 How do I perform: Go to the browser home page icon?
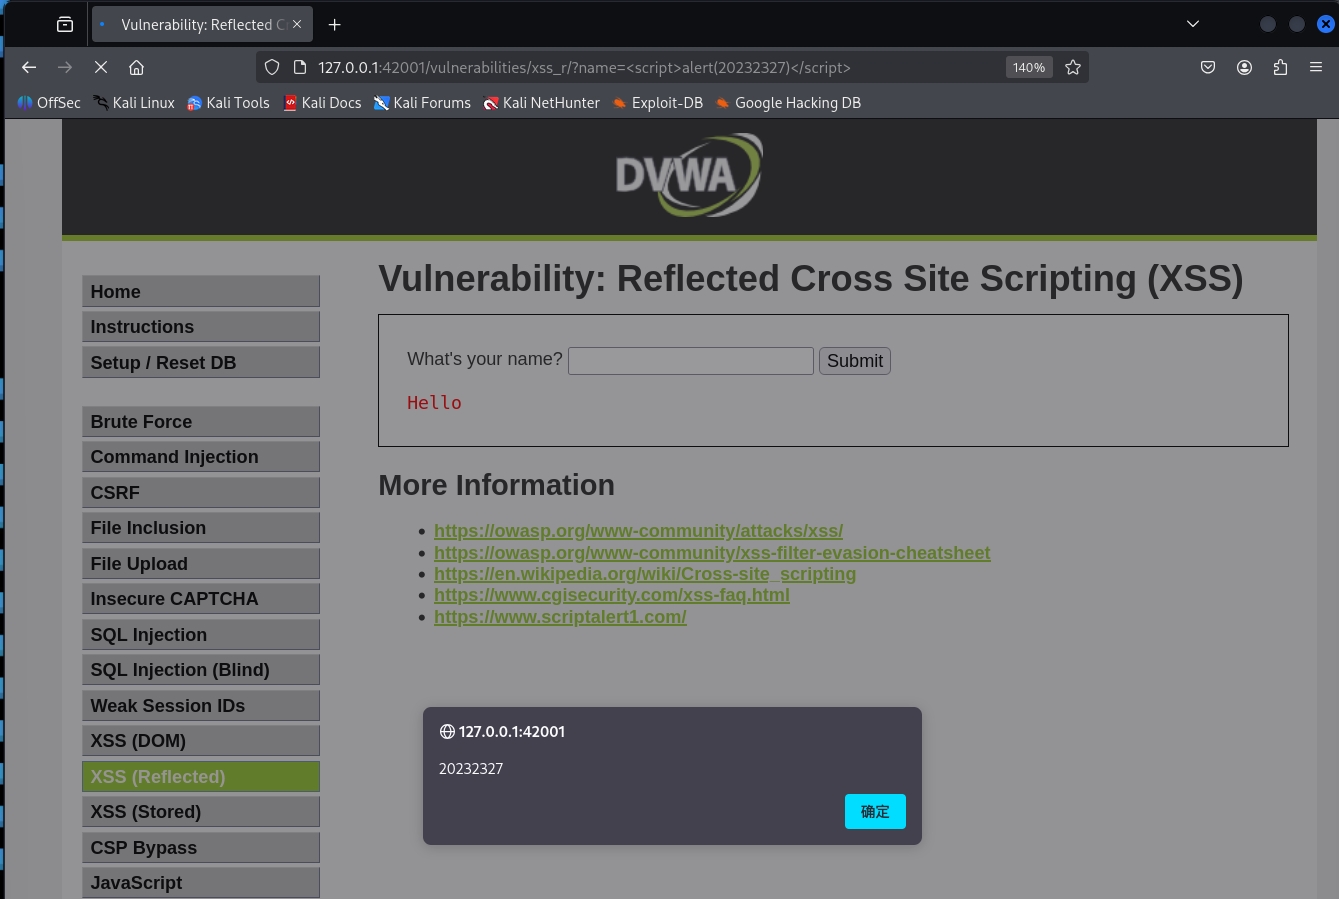(x=137, y=67)
